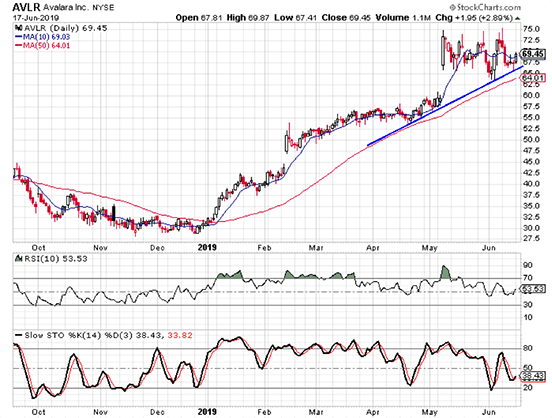Click the Volume 1.1M value
Viewport: 552px width, 418px height.
pyautogui.click(x=403, y=18)
